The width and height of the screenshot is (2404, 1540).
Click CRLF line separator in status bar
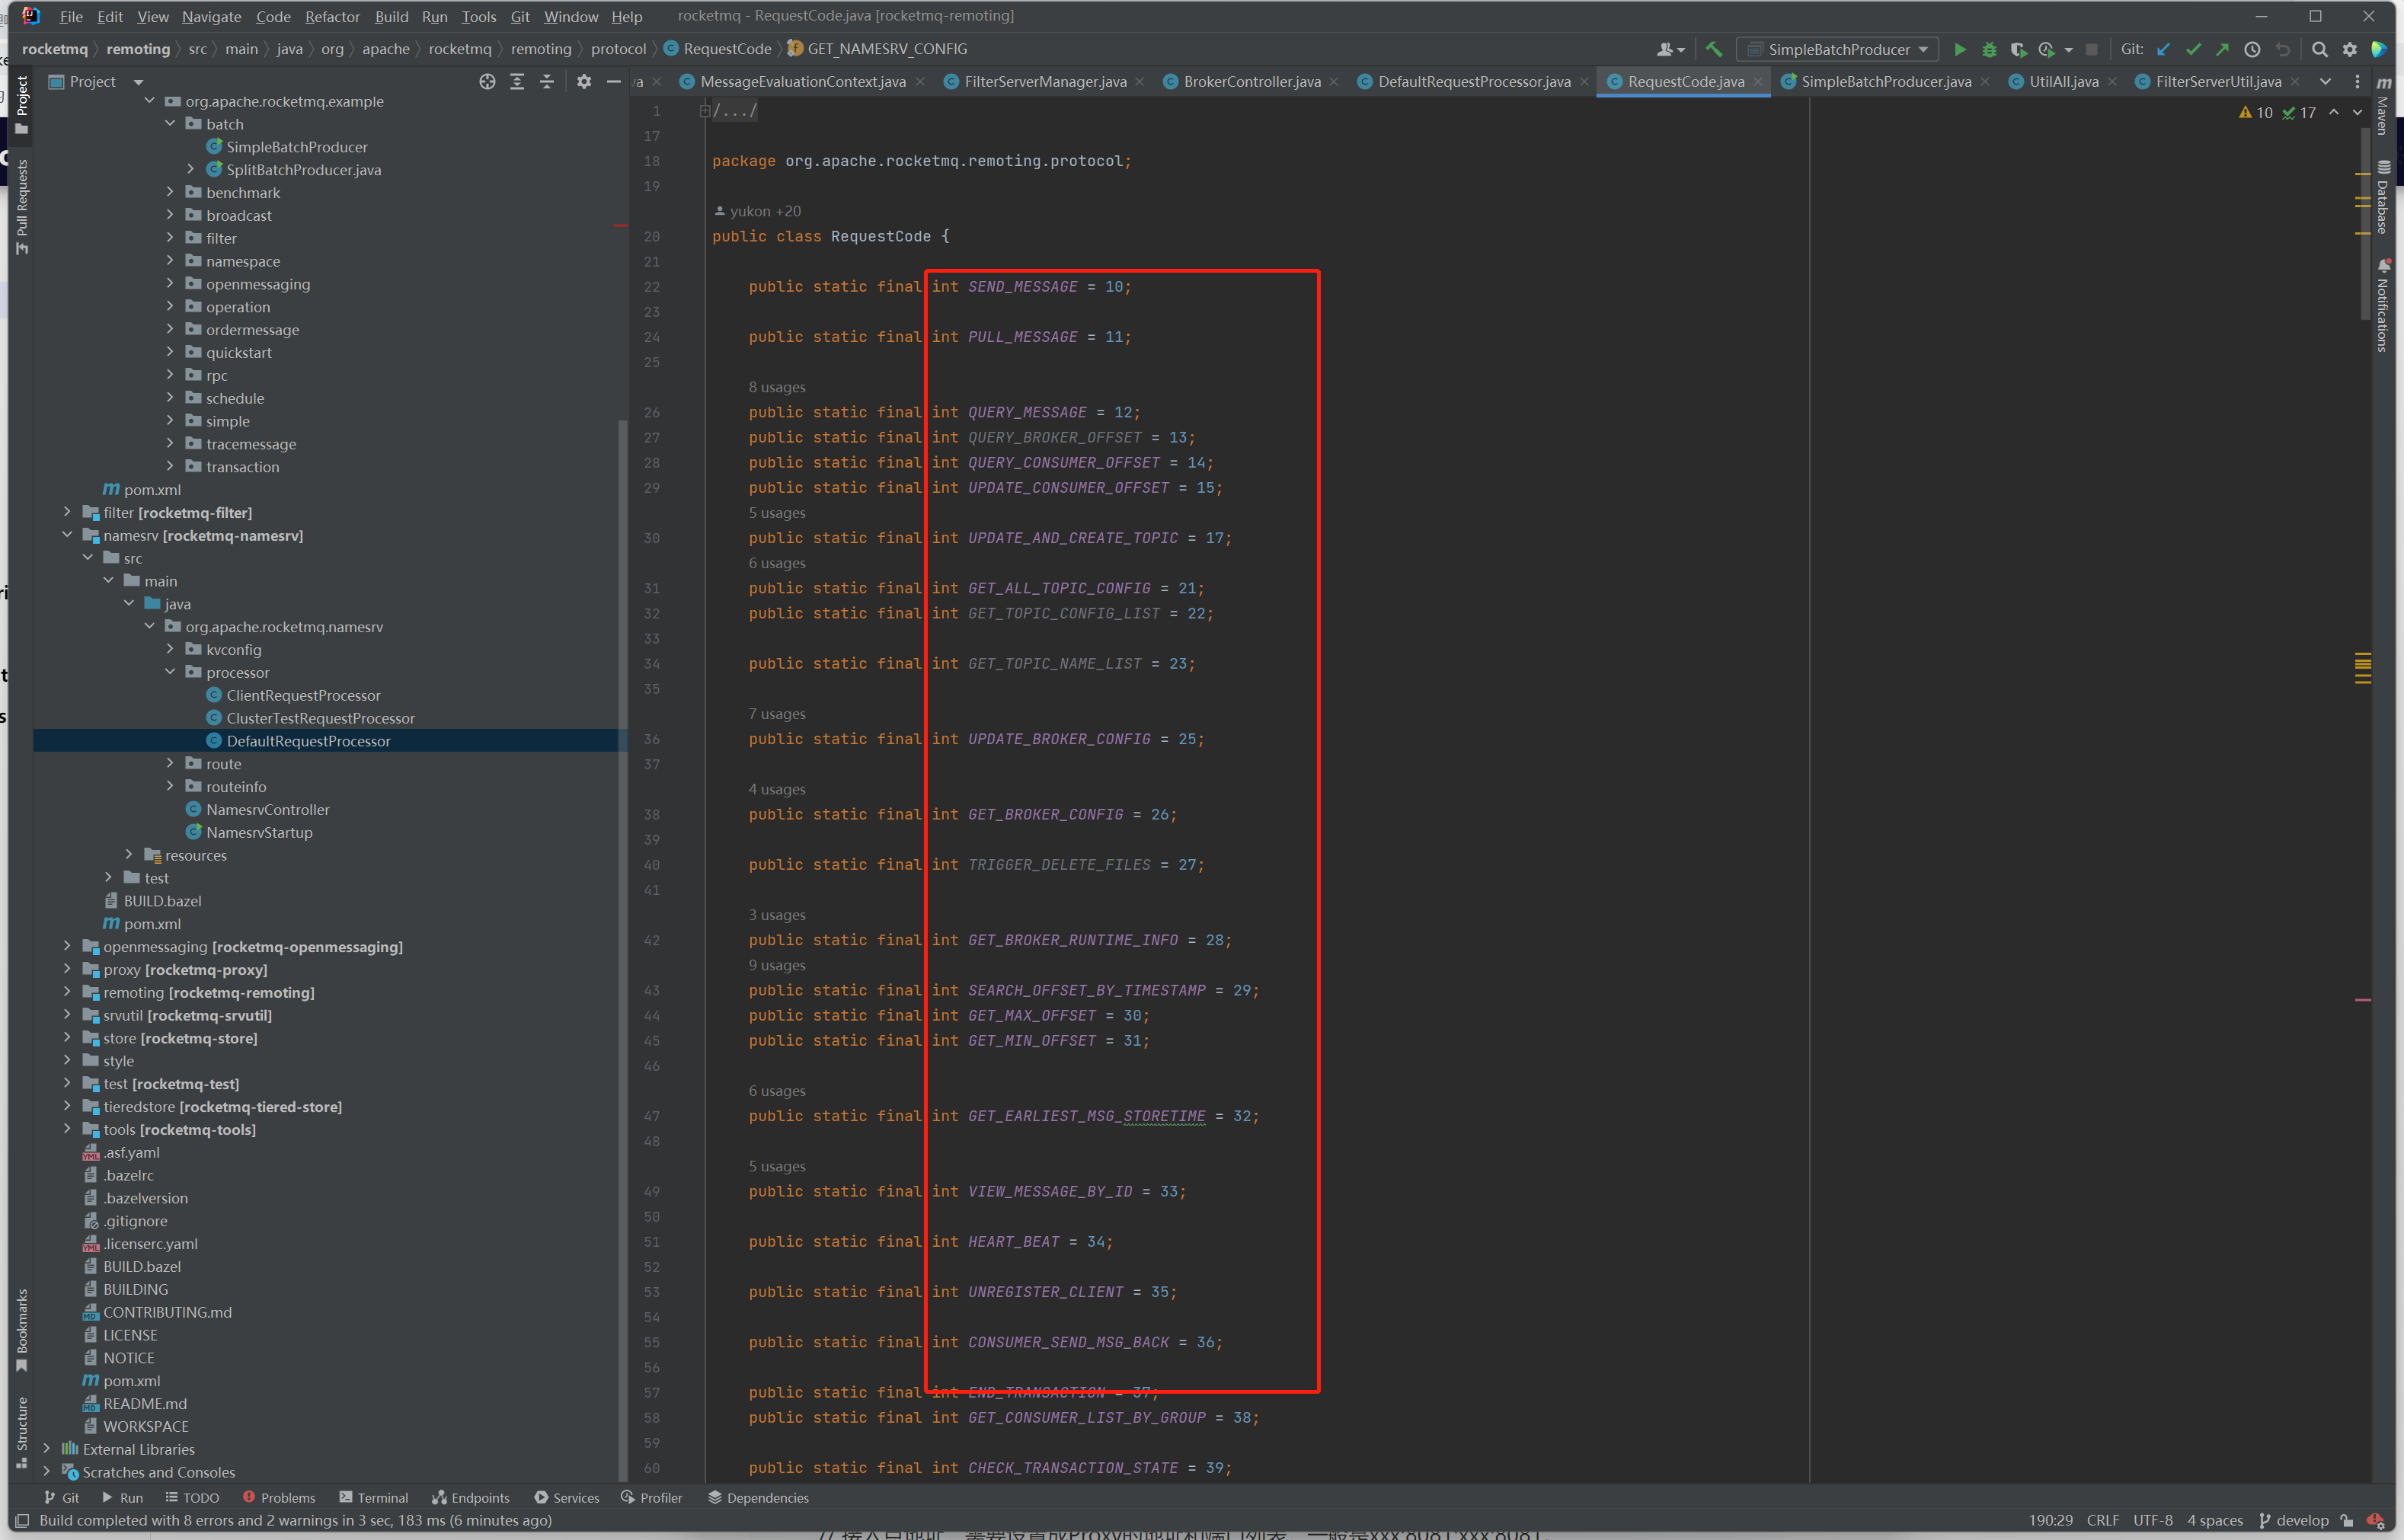[2103, 1520]
